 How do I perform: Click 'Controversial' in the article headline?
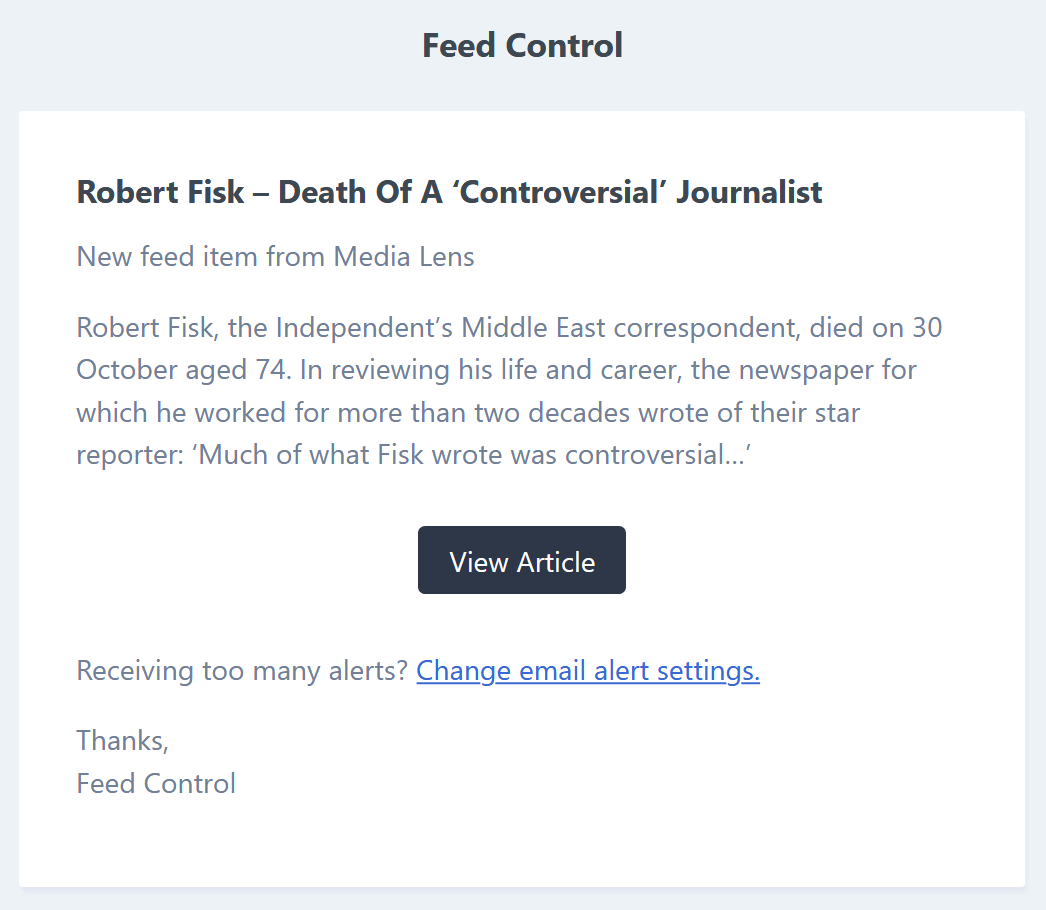[x=560, y=192]
